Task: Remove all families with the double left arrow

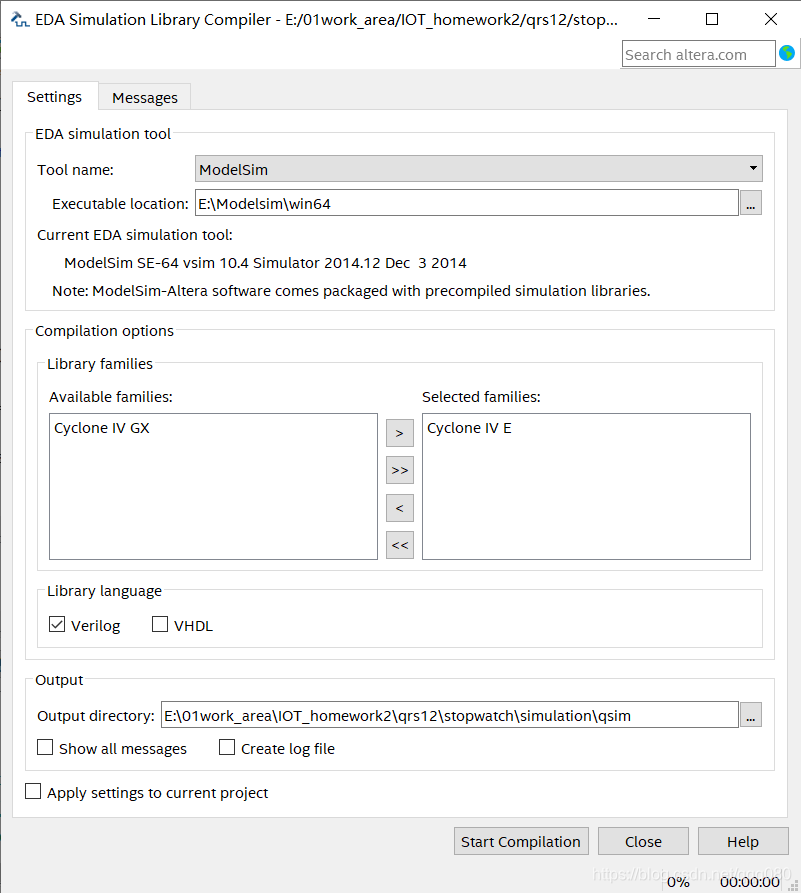Action: tap(400, 545)
